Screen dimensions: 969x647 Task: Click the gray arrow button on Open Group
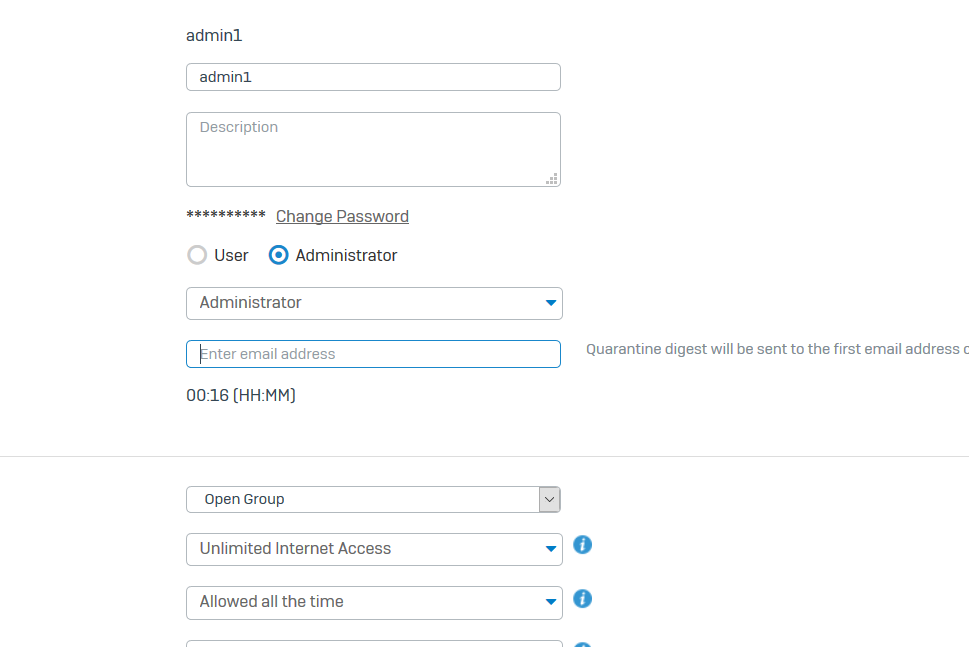pyautogui.click(x=549, y=499)
